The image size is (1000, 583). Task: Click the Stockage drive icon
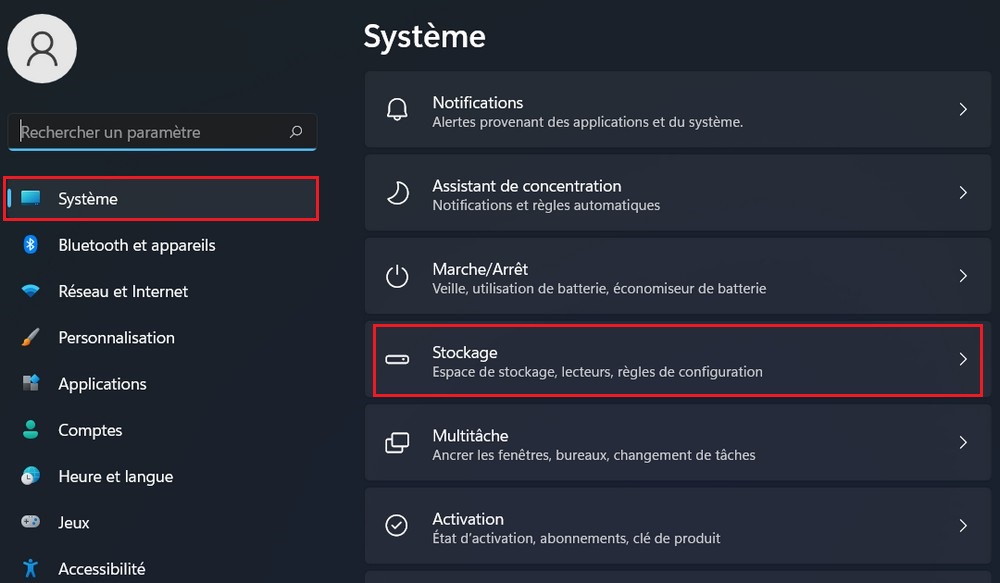click(397, 359)
